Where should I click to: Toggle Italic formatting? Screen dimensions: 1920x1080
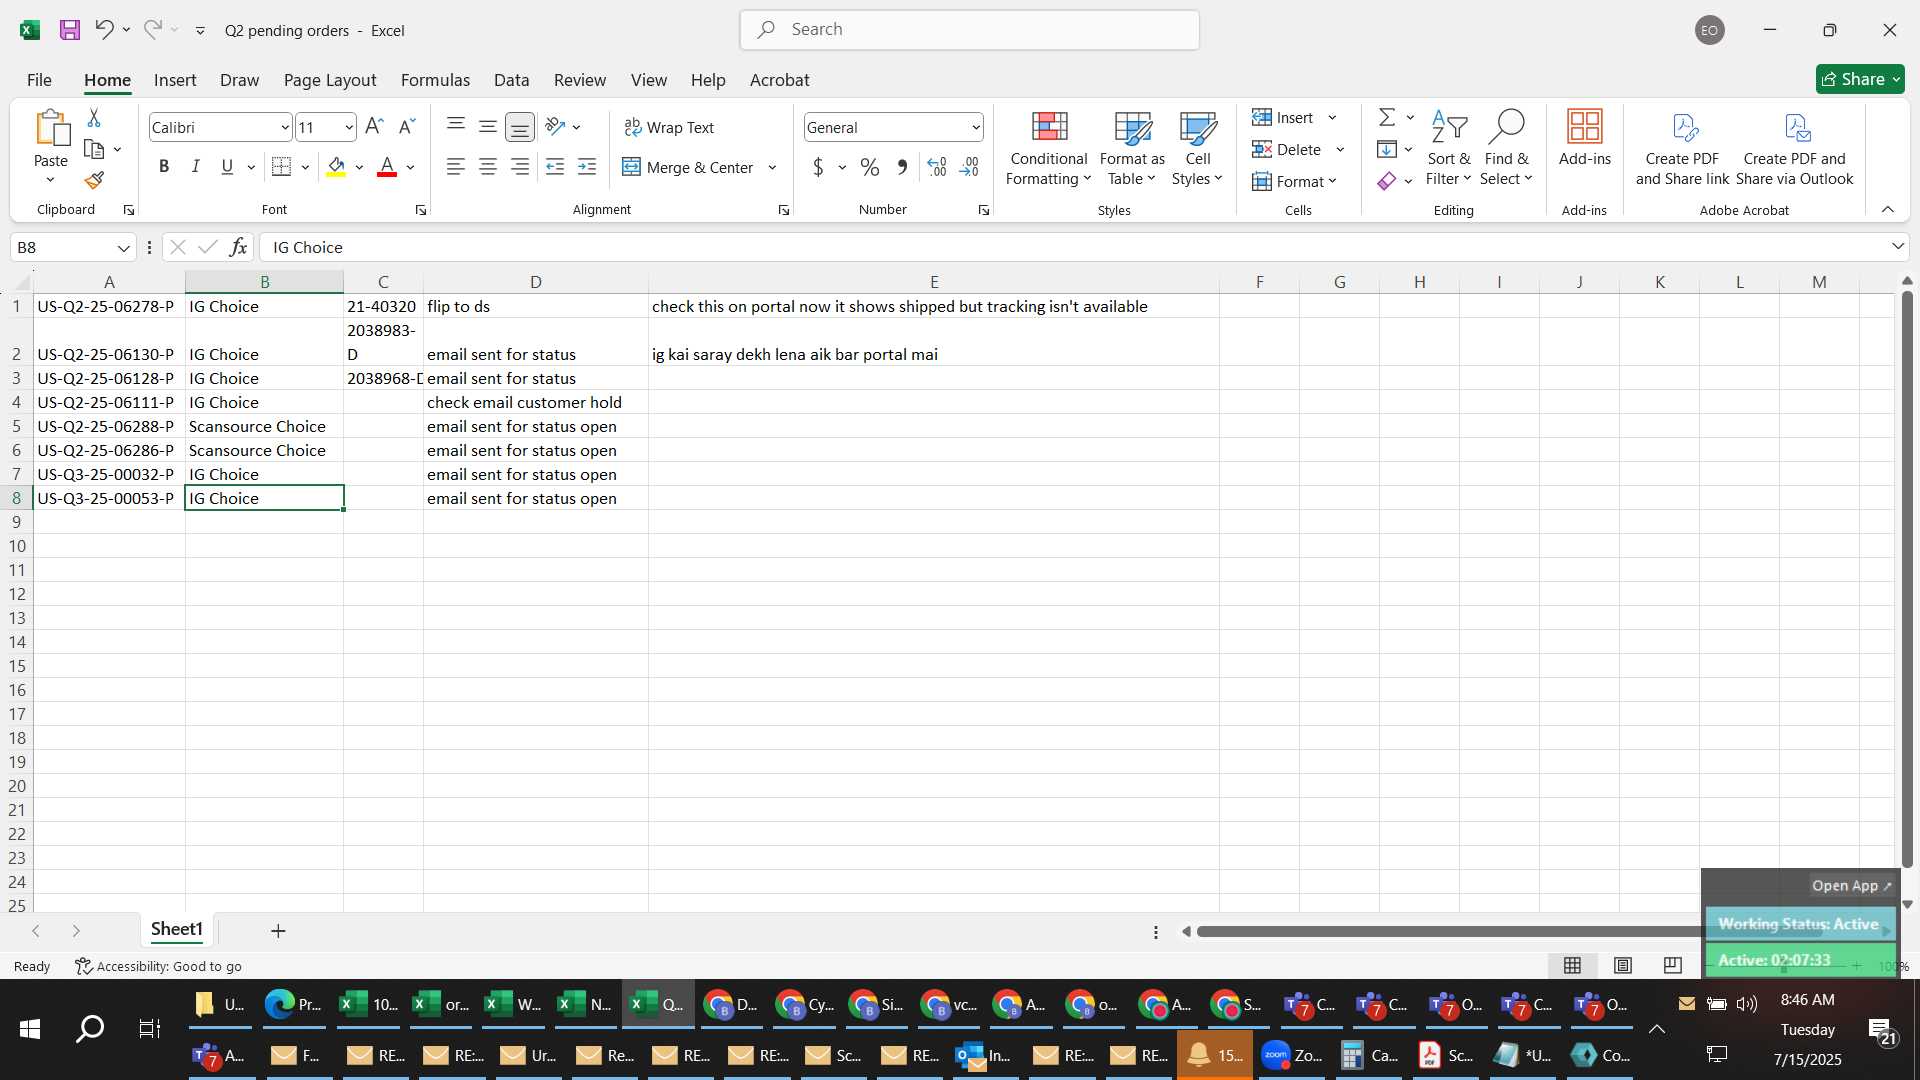pos(196,167)
